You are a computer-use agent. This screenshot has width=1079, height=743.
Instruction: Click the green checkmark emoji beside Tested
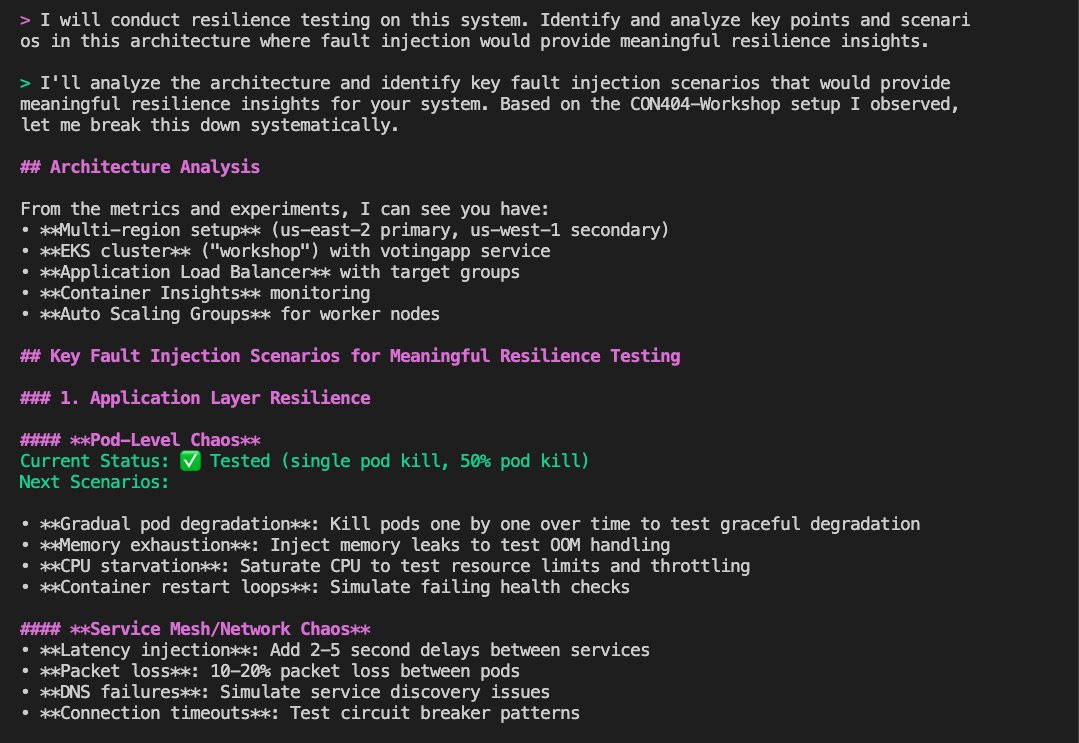[191, 460]
